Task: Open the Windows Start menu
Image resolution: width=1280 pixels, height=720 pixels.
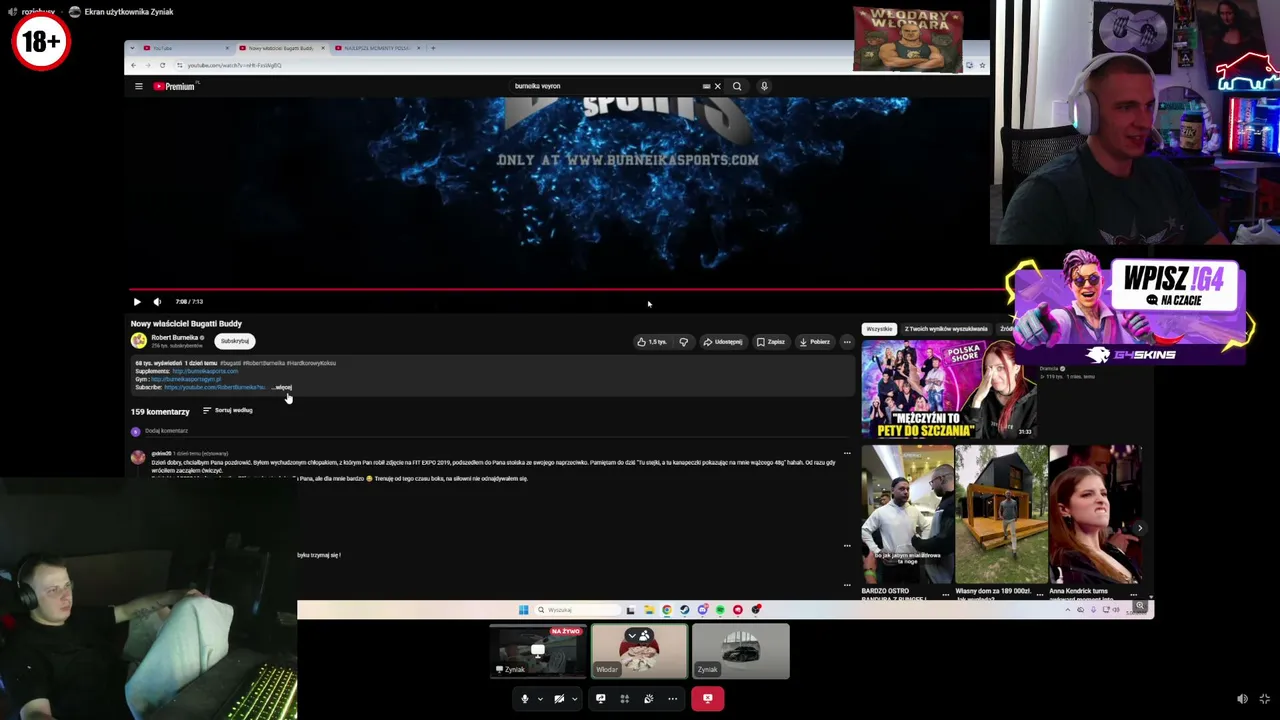Action: pyautogui.click(x=523, y=610)
